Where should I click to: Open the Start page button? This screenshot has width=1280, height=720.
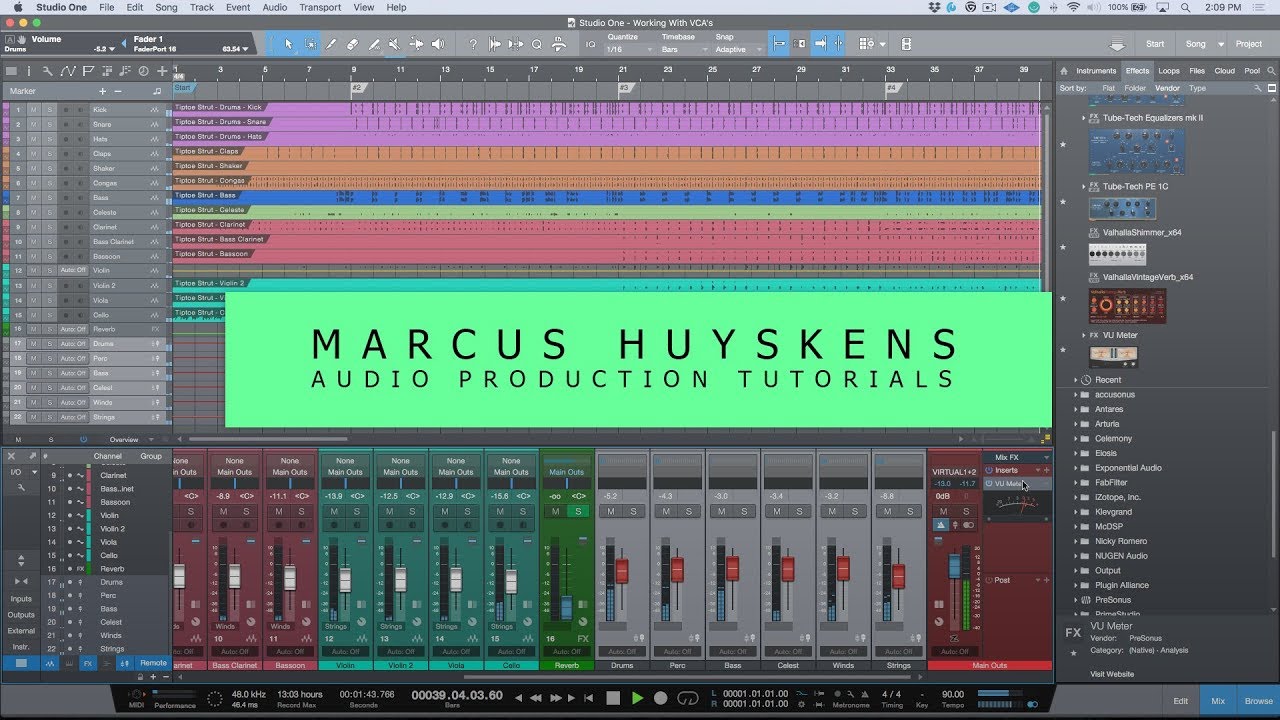tap(1155, 44)
